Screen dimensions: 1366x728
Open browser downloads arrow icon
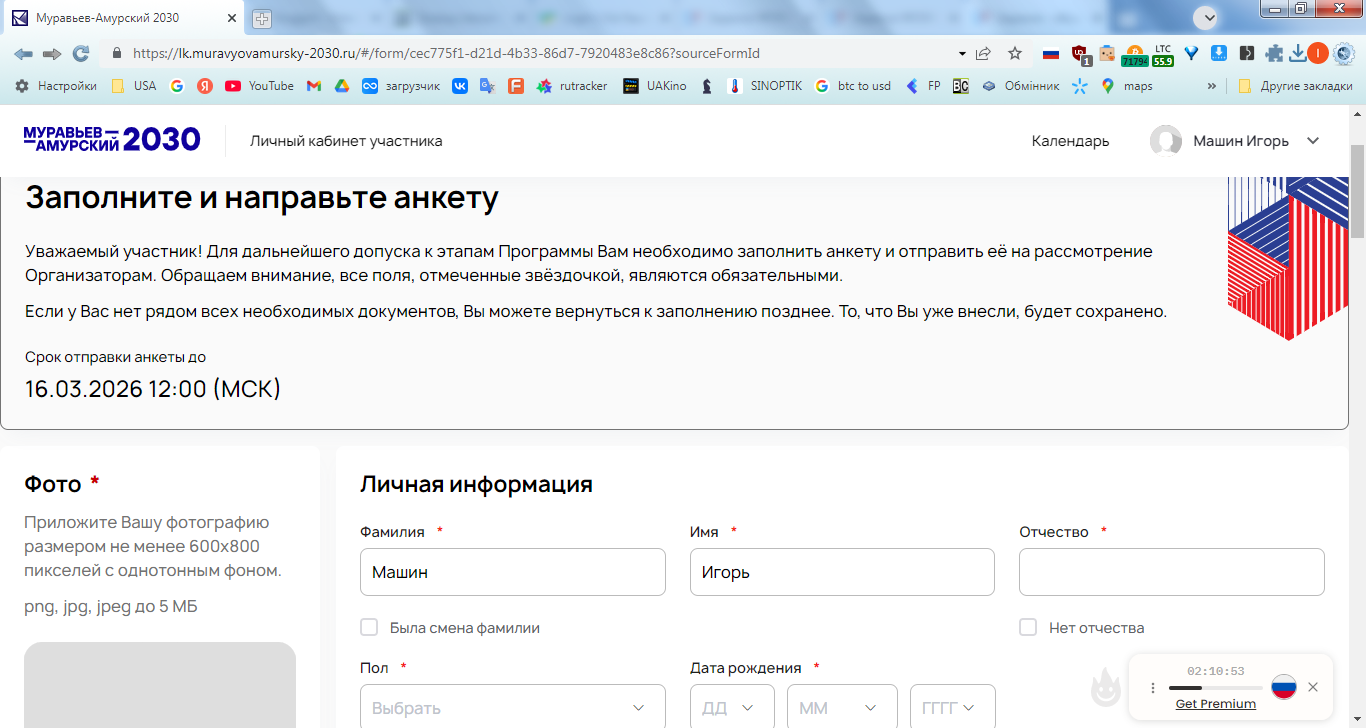tap(1297, 53)
